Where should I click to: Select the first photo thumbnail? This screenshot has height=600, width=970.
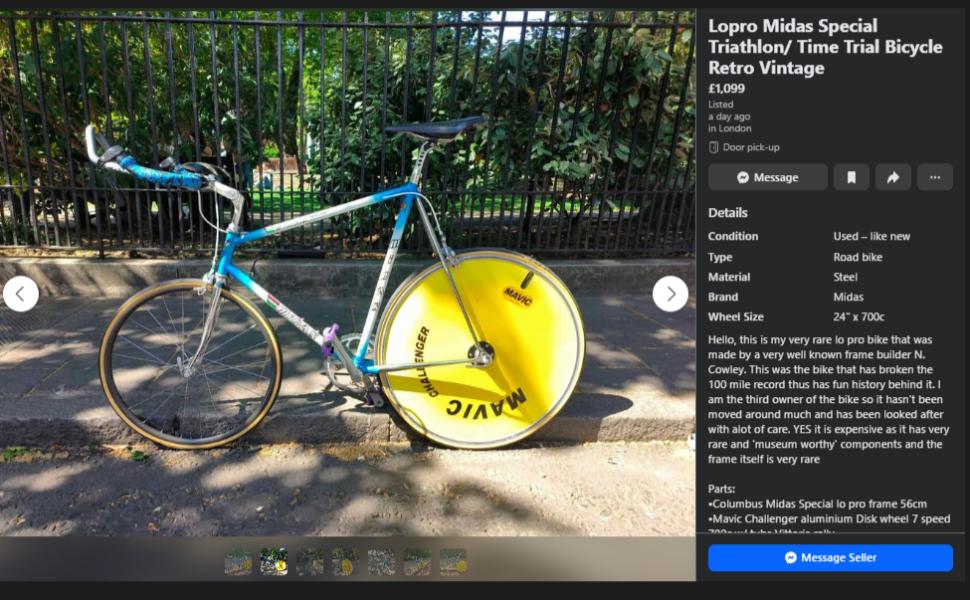(238, 562)
